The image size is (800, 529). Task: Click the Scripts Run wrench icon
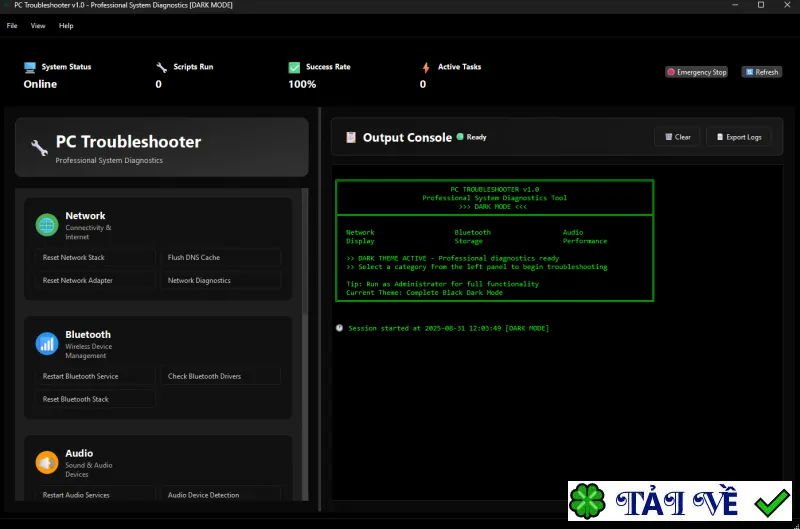pos(162,67)
